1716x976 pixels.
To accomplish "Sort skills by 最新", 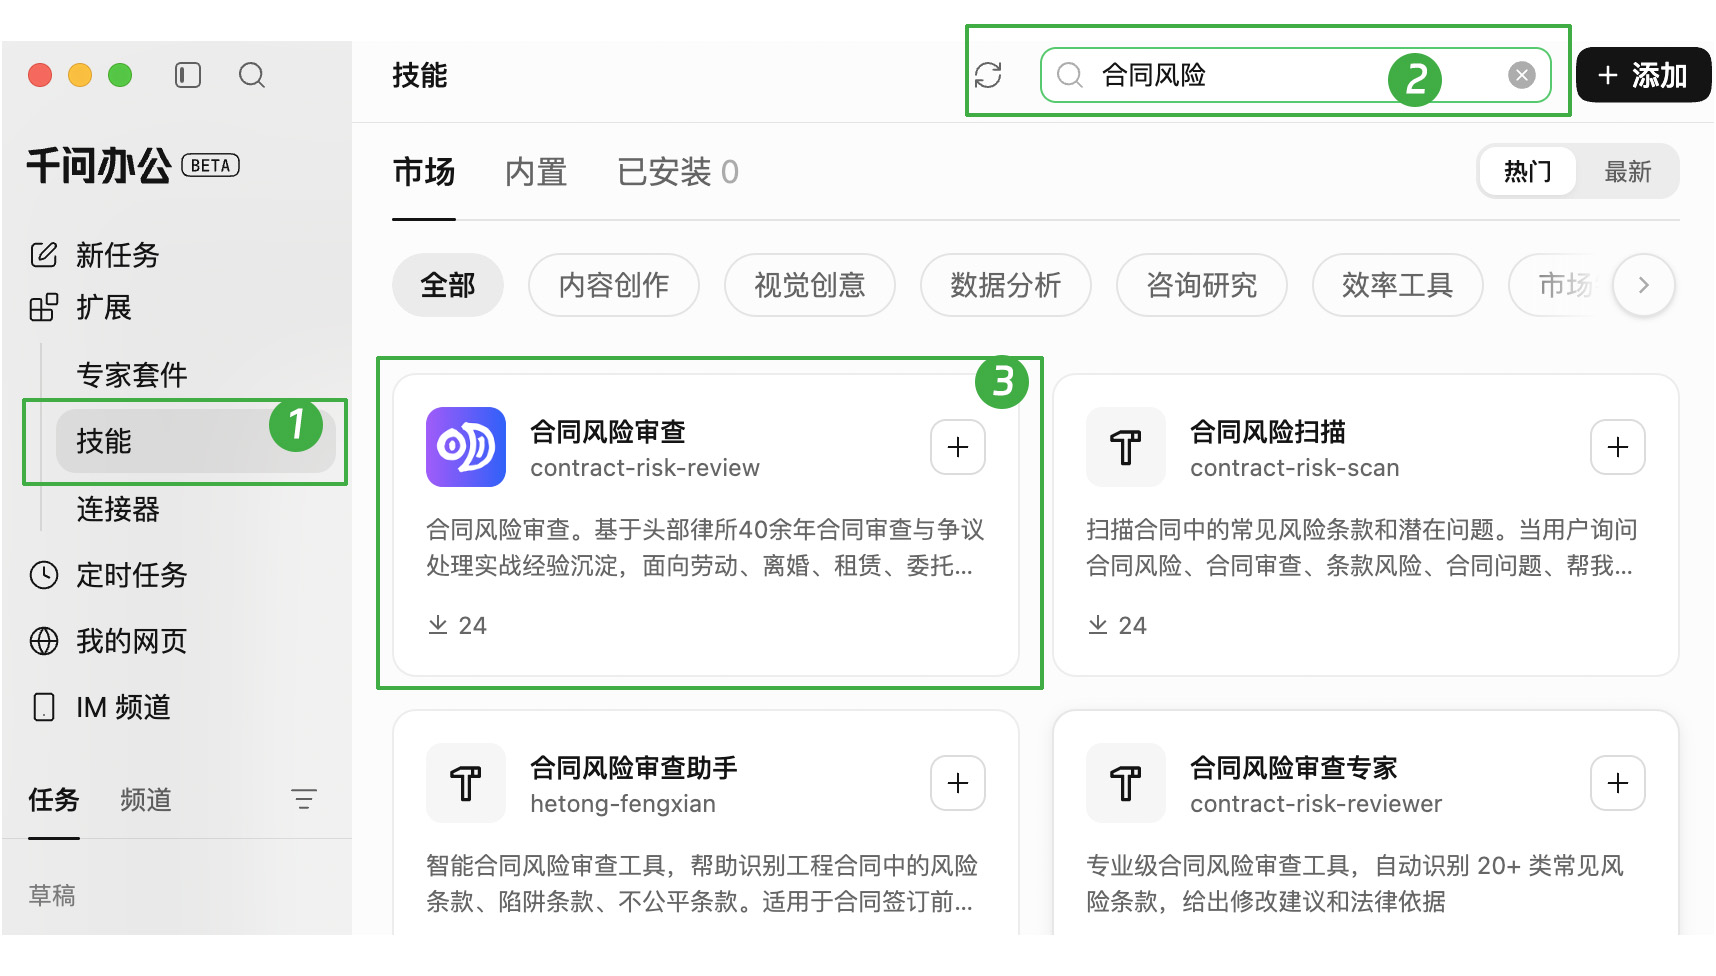I will (x=1627, y=172).
